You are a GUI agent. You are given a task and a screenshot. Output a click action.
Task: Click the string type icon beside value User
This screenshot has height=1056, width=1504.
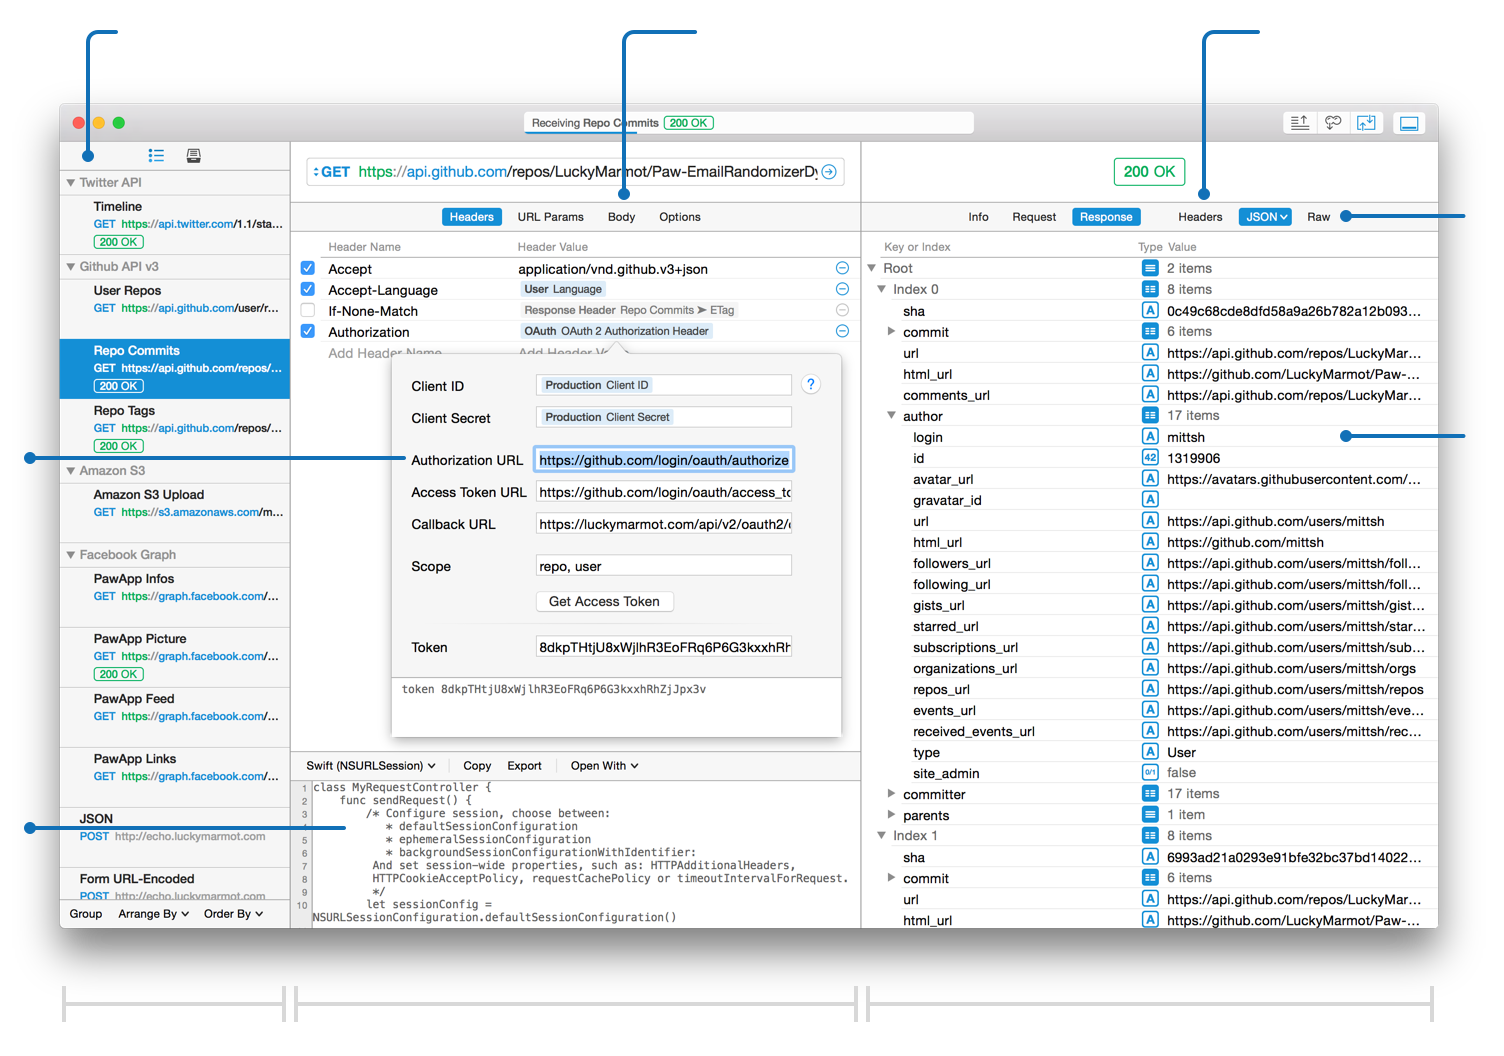1150,751
